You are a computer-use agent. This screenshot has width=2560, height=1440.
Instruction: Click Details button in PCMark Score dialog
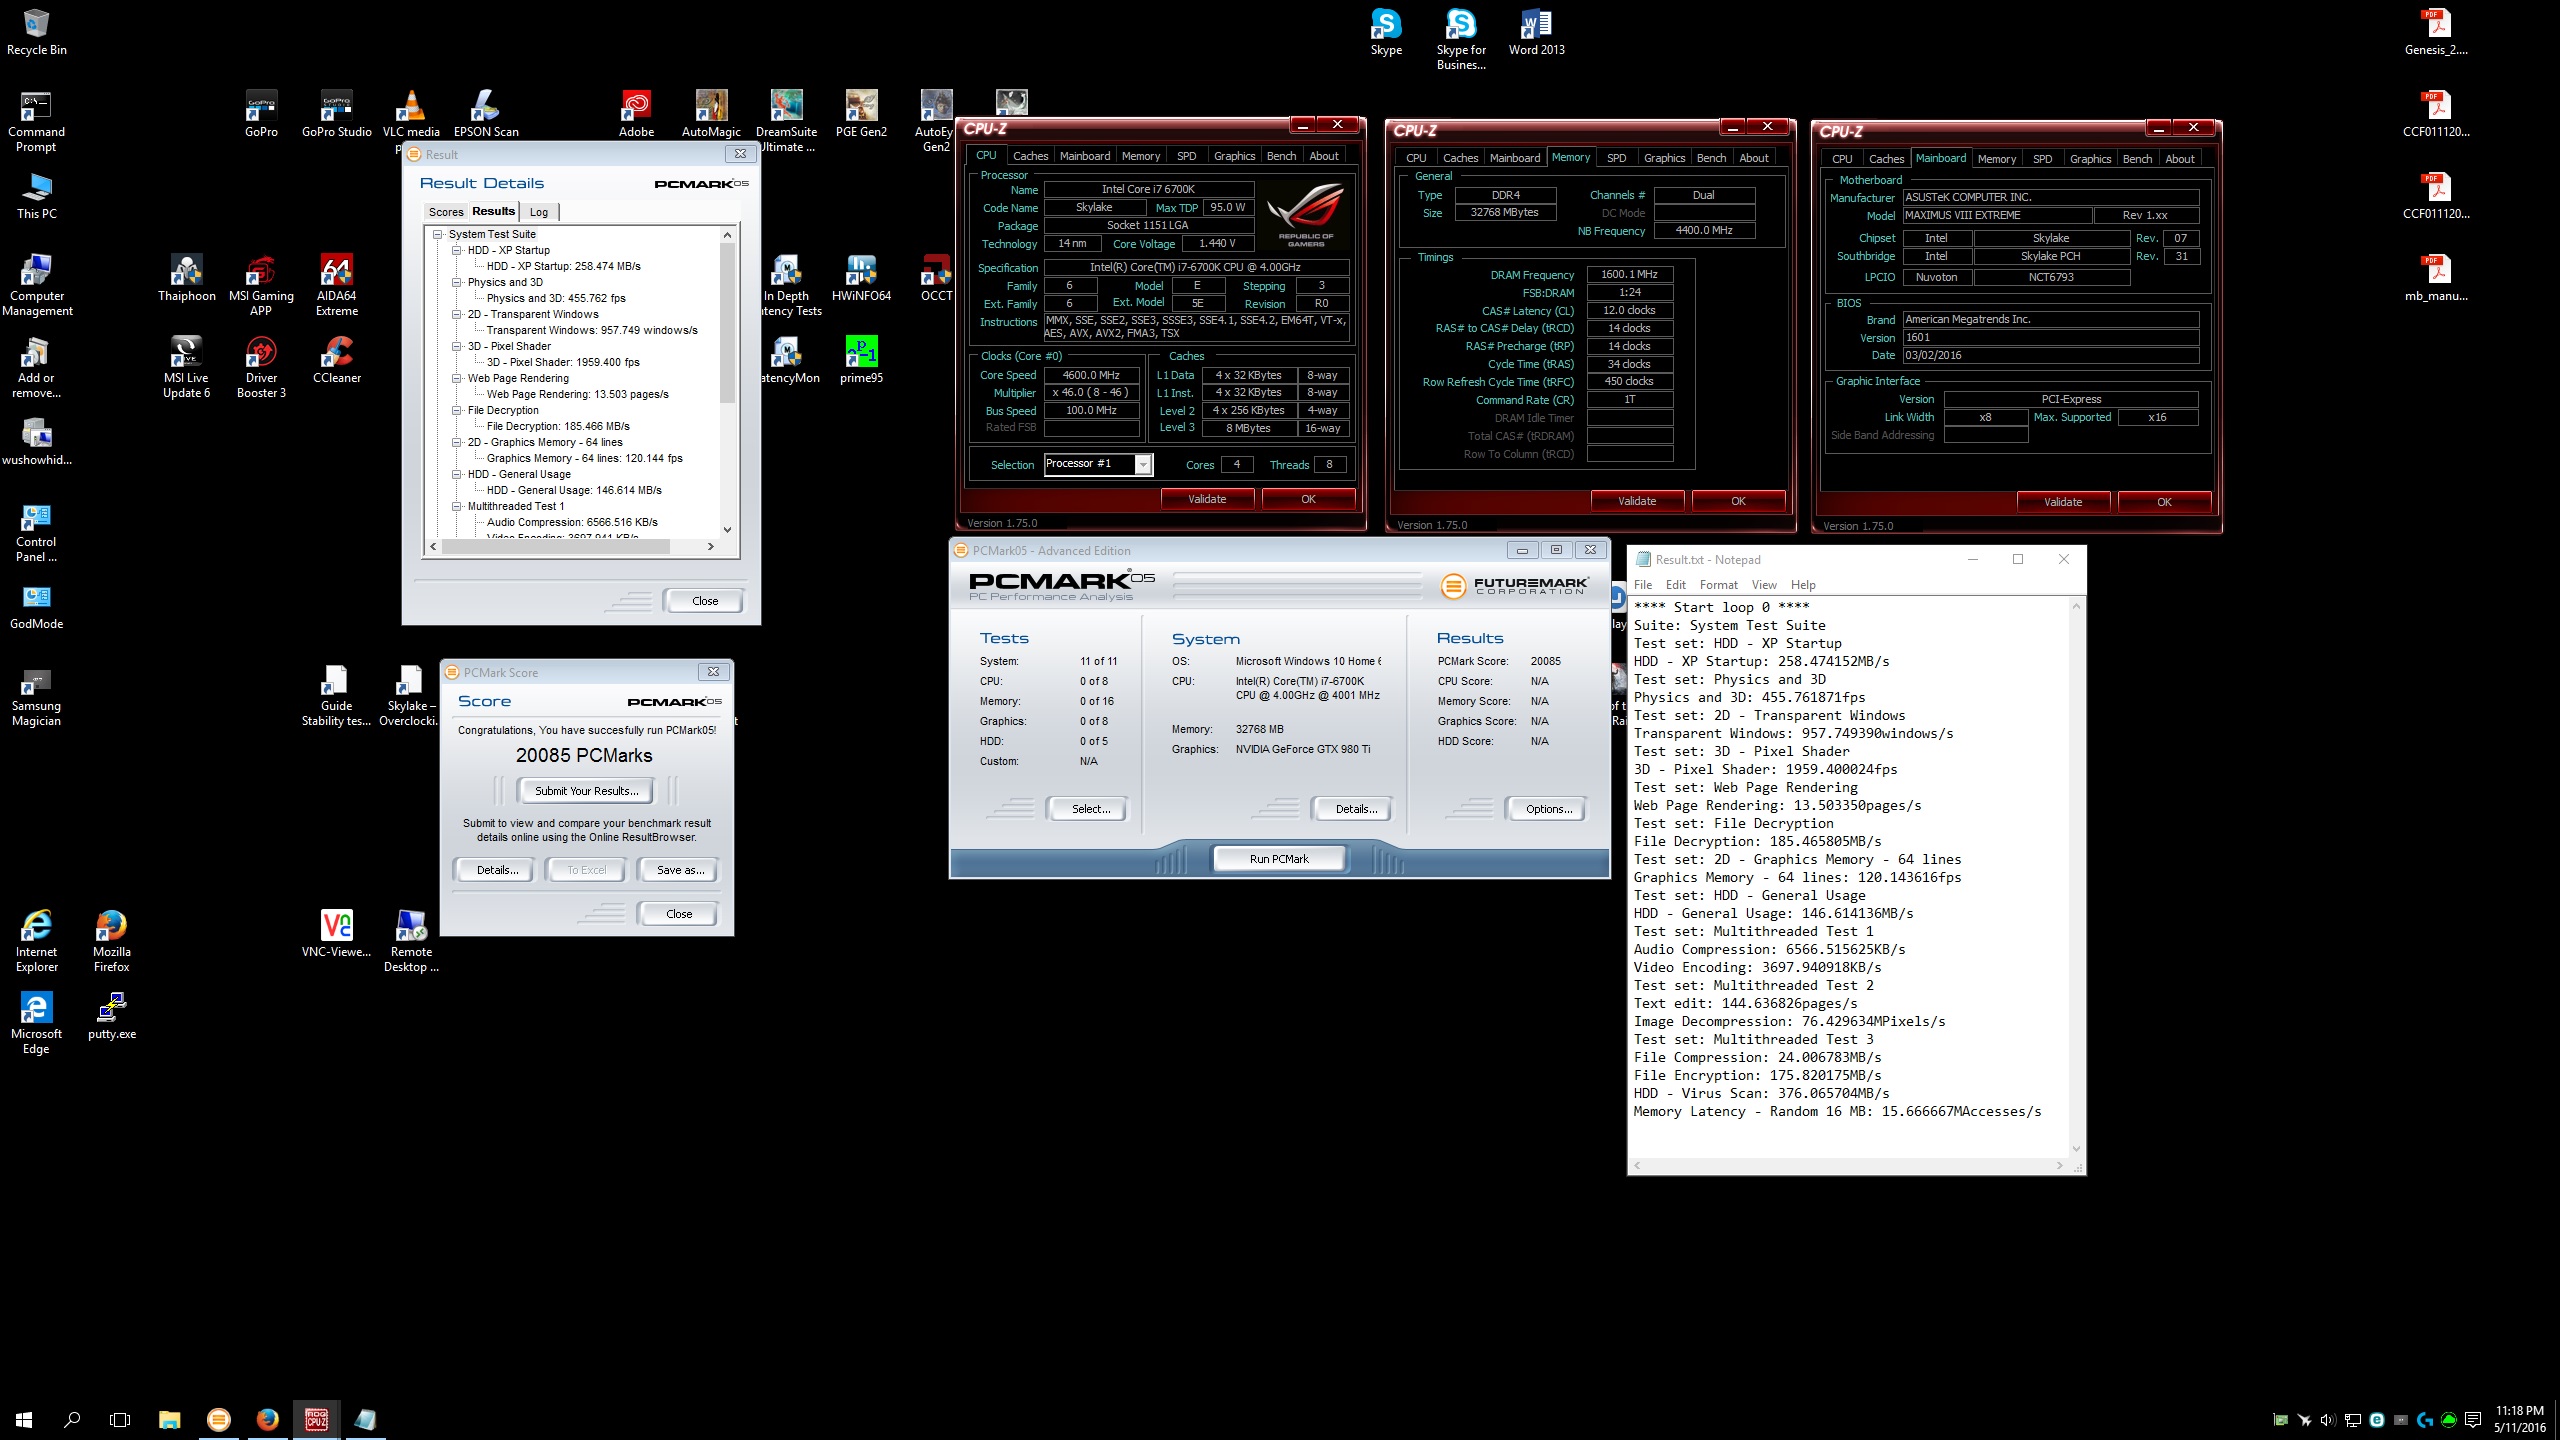click(x=497, y=870)
